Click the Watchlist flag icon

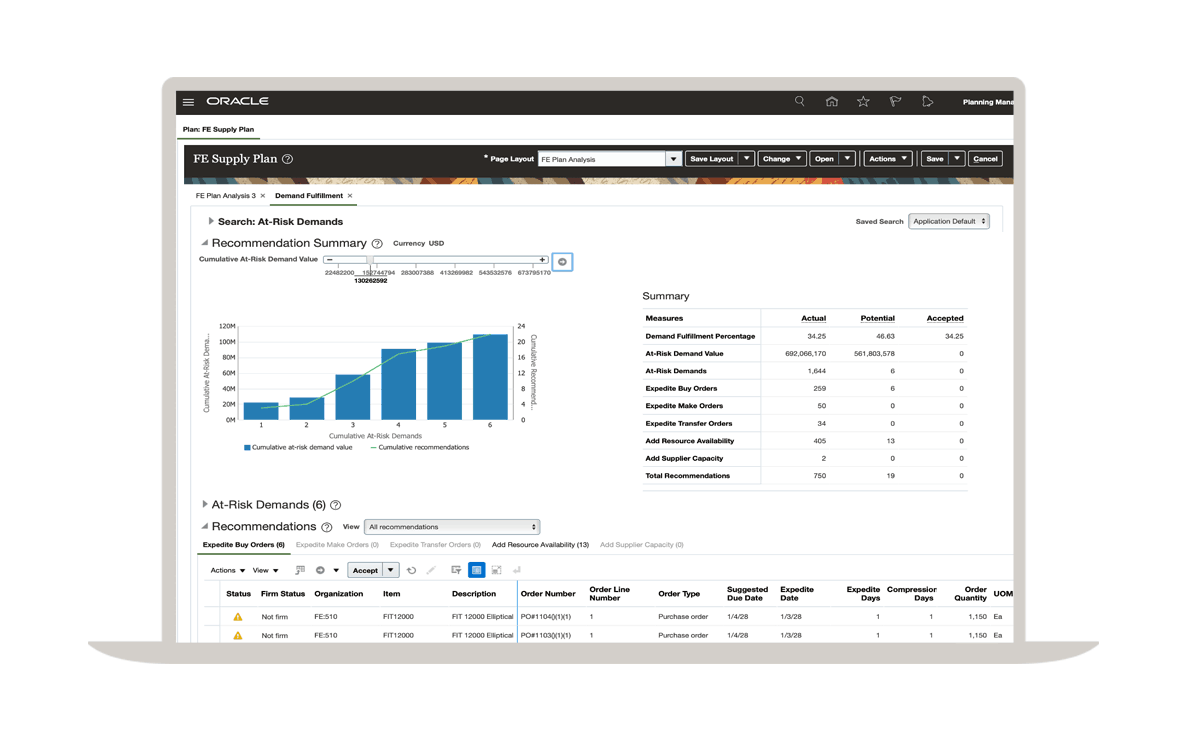895,102
